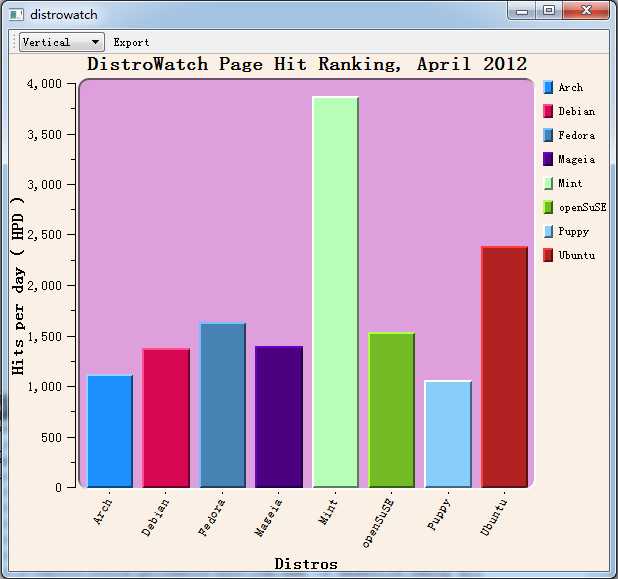The height and width of the screenshot is (579, 618).
Task: Close the distrowatch window
Action: [586, 10]
